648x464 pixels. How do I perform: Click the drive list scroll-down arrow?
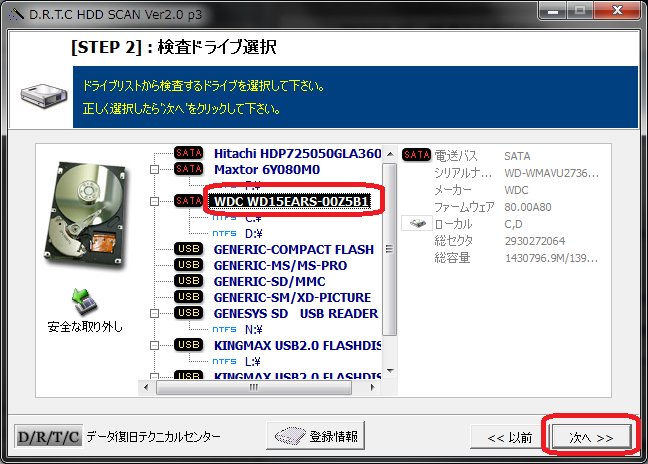(x=390, y=371)
